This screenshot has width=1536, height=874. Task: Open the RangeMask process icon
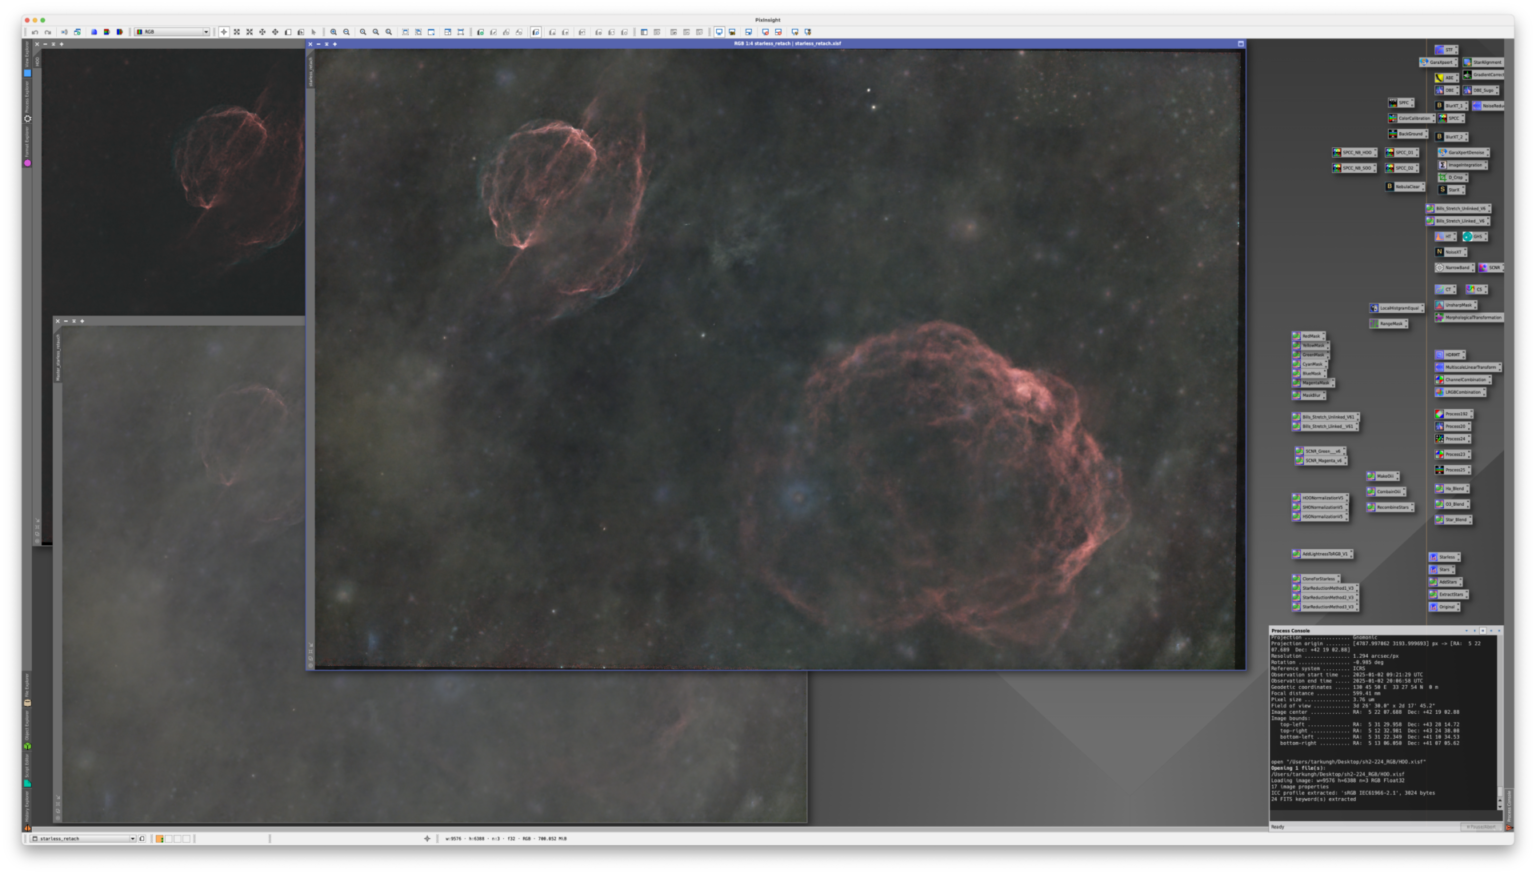1388,323
